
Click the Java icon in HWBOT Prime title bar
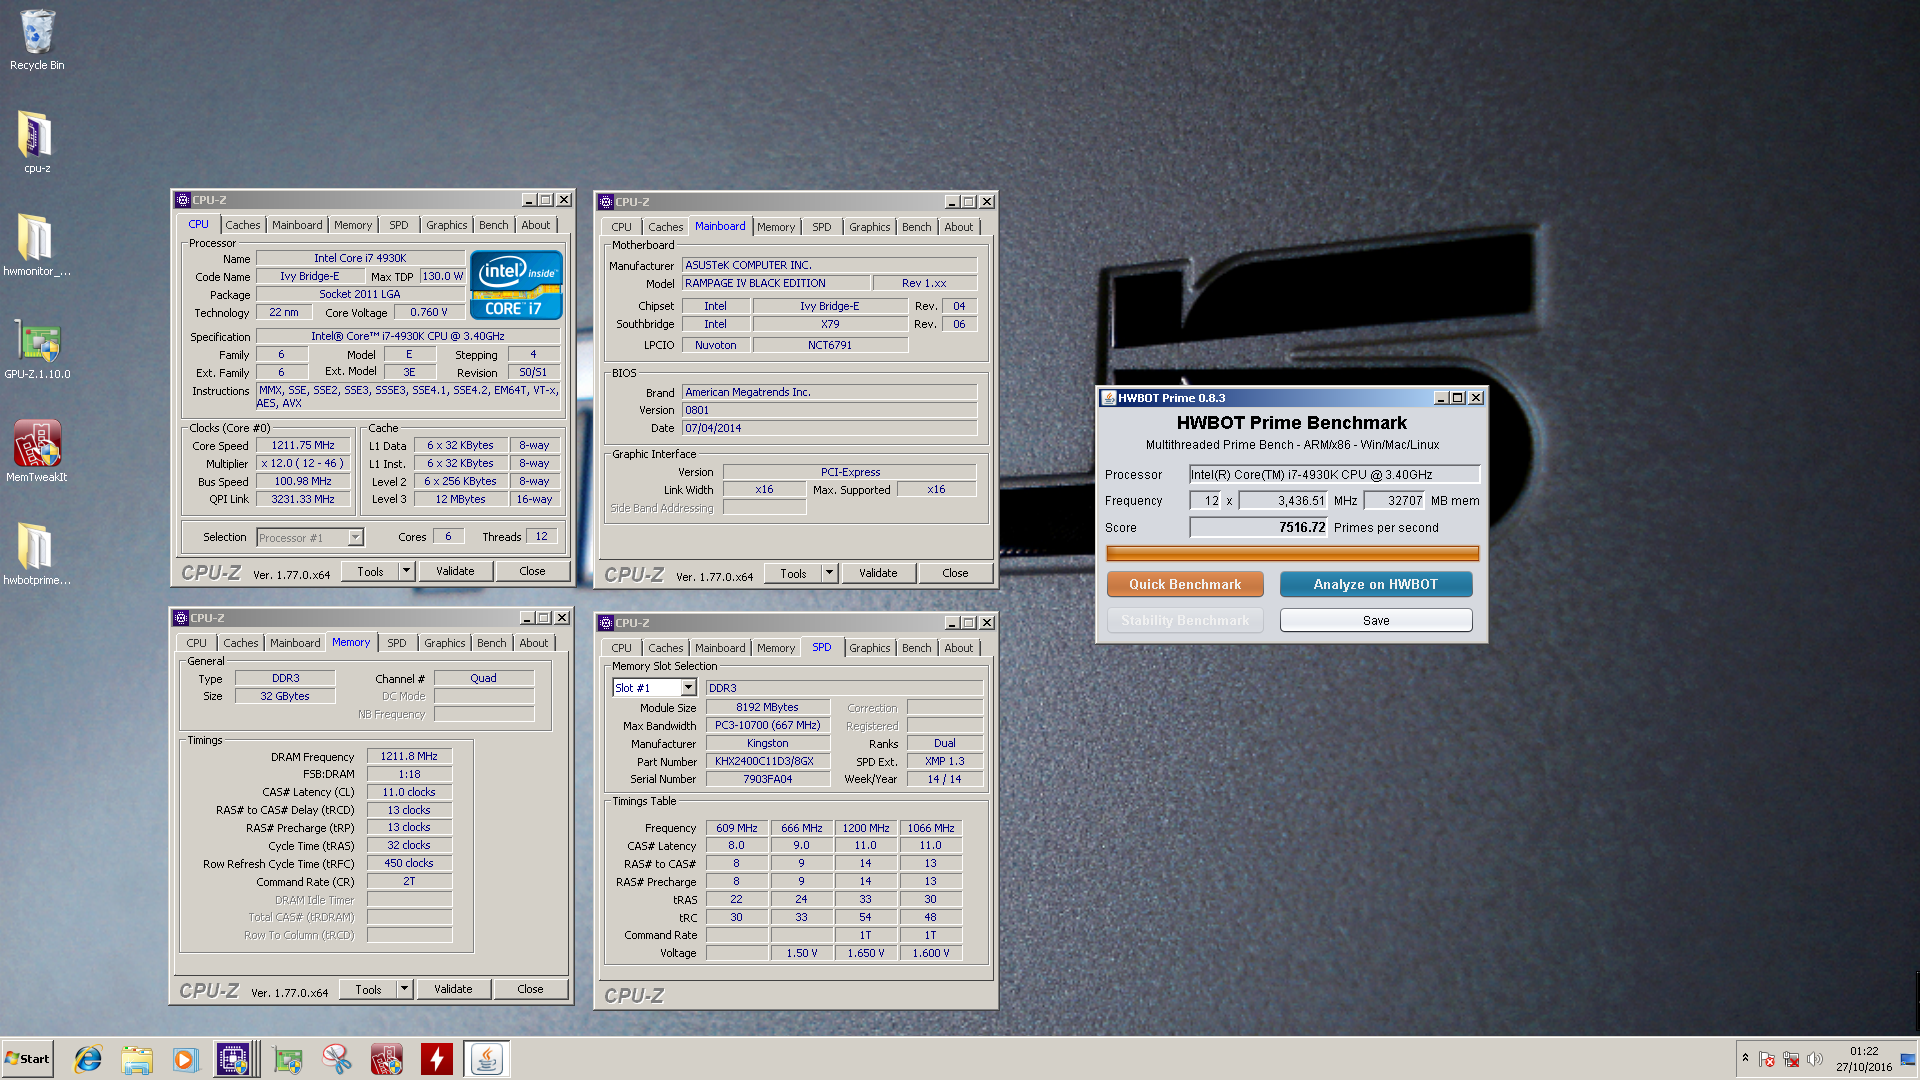[x=1108, y=398]
